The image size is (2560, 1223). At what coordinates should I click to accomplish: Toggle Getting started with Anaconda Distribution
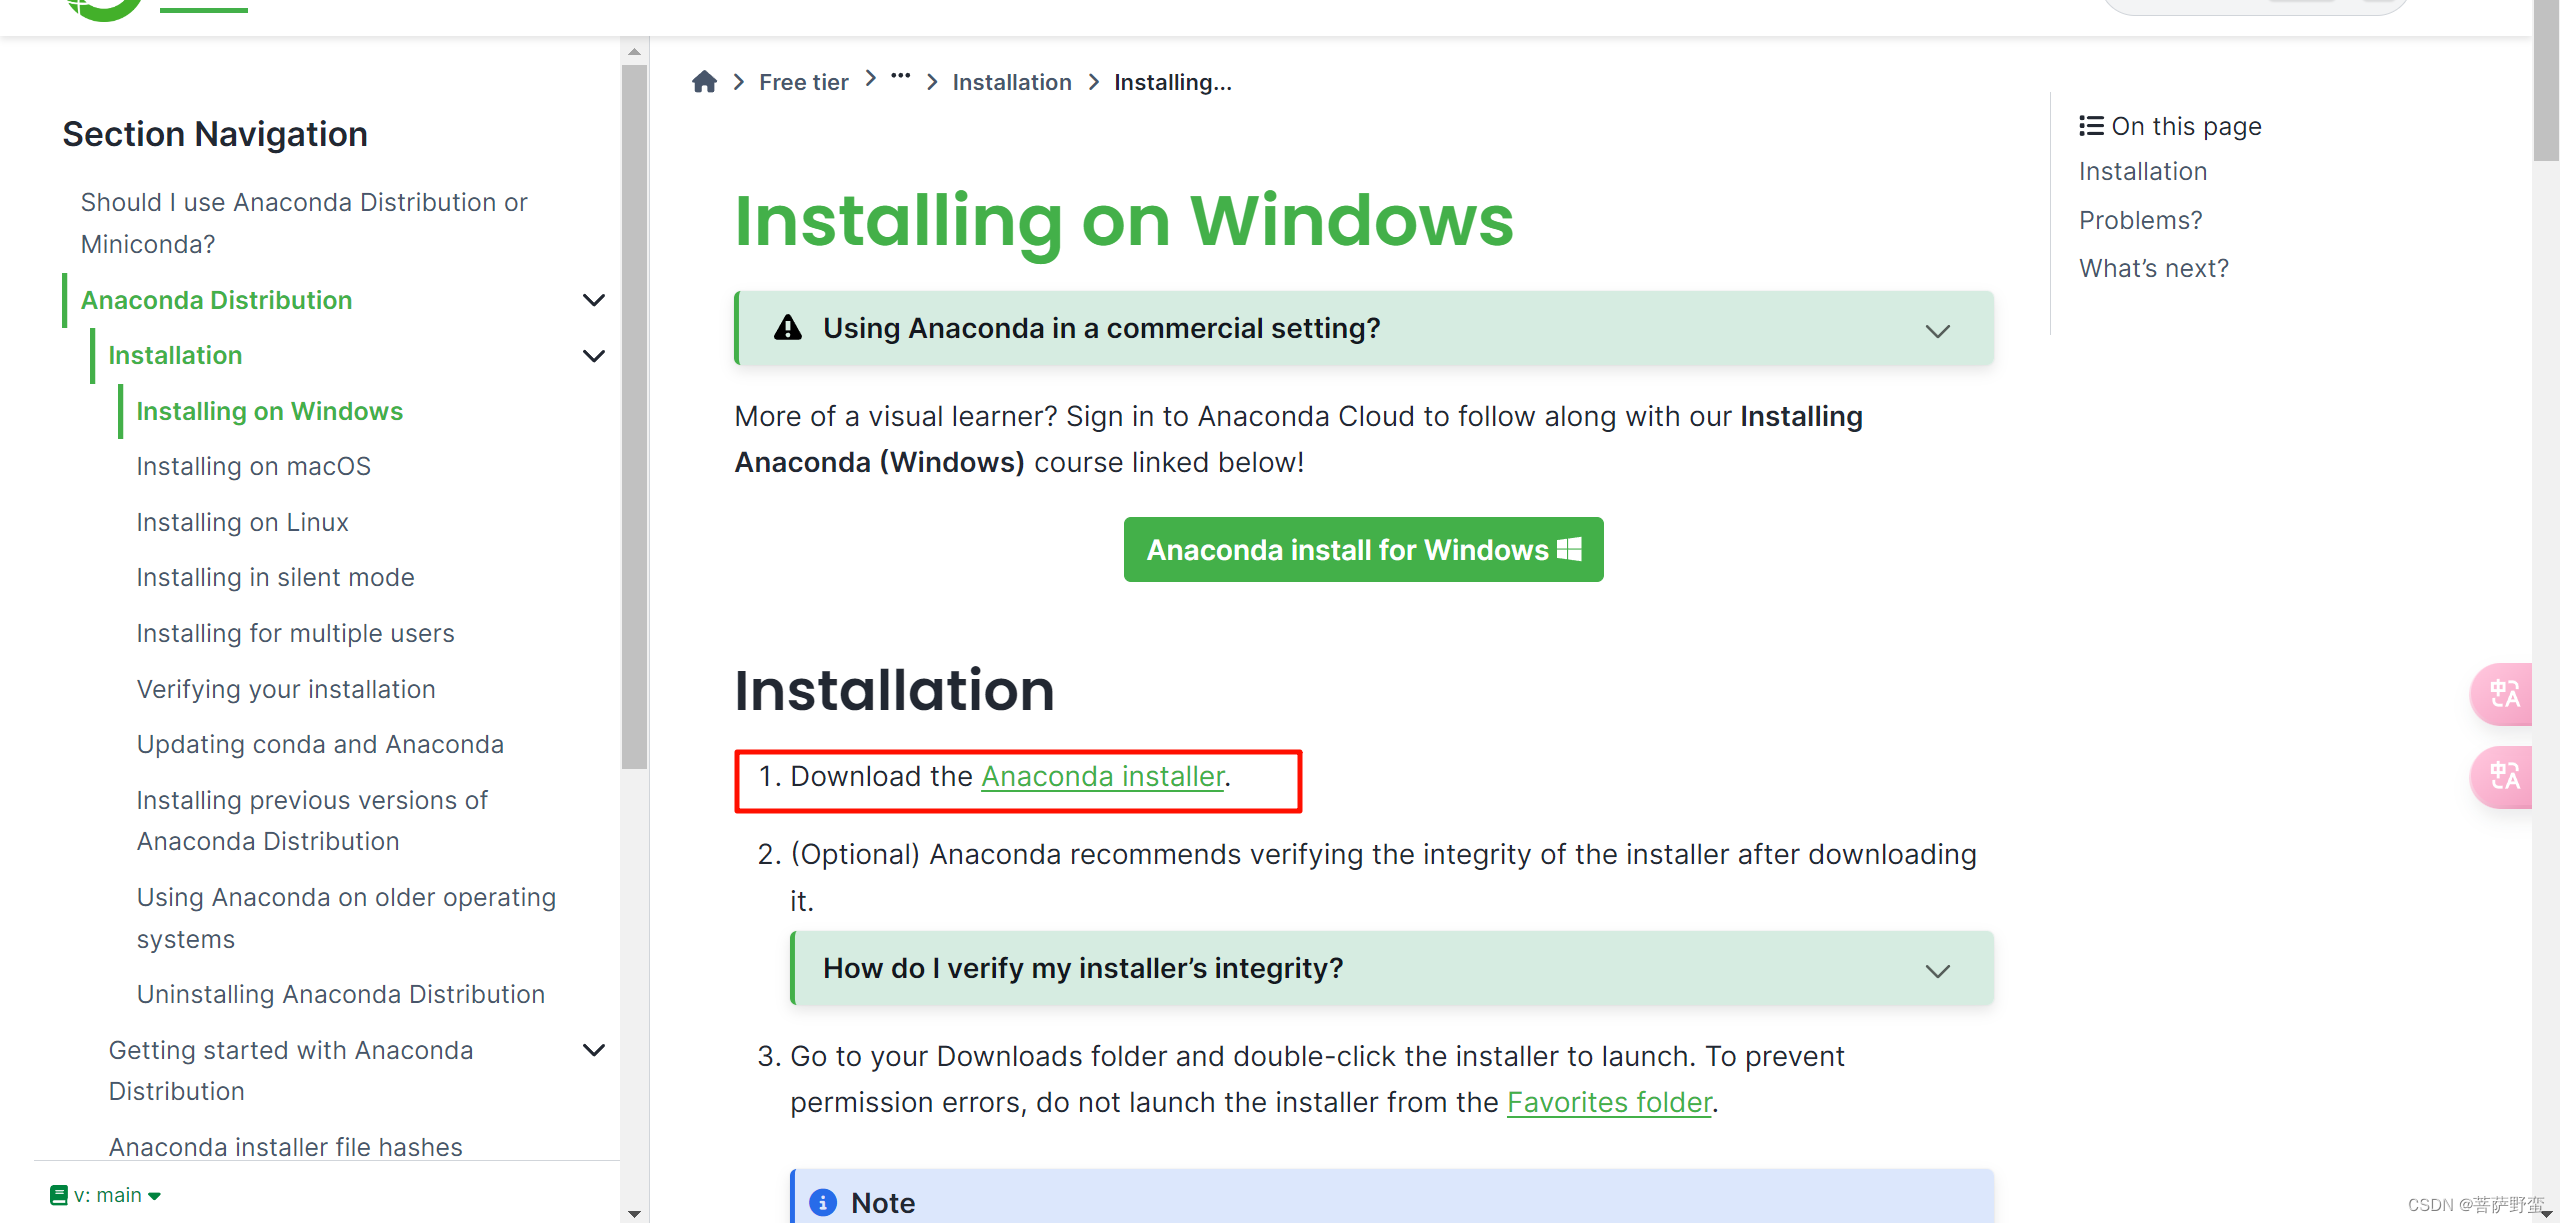(x=594, y=1052)
